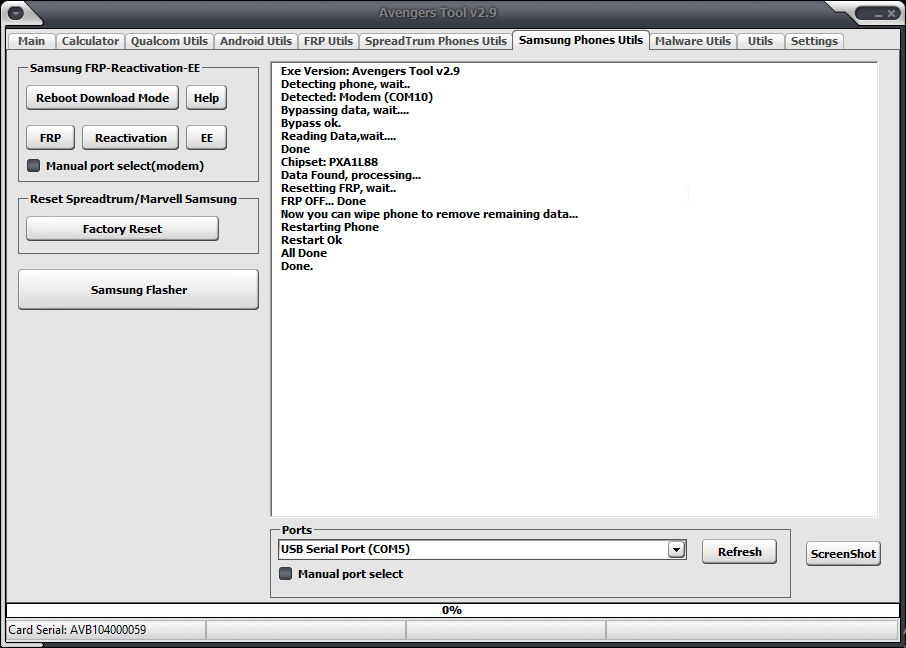906x648 pixels.
Task: Open the Android Utils tab
Action: point(256,41)
